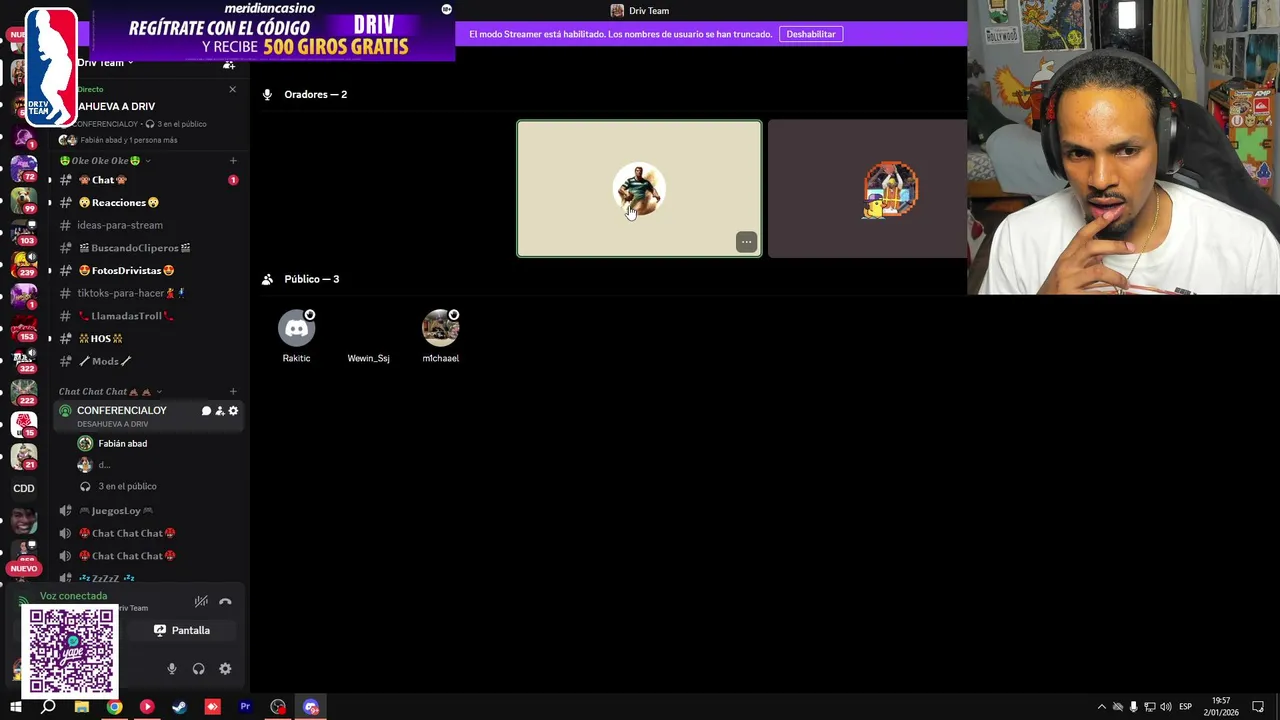This screenshot has width=1280, height=720.
Task: Open Google Chrome from the taskbar
Action: click(x=114, y=707)
